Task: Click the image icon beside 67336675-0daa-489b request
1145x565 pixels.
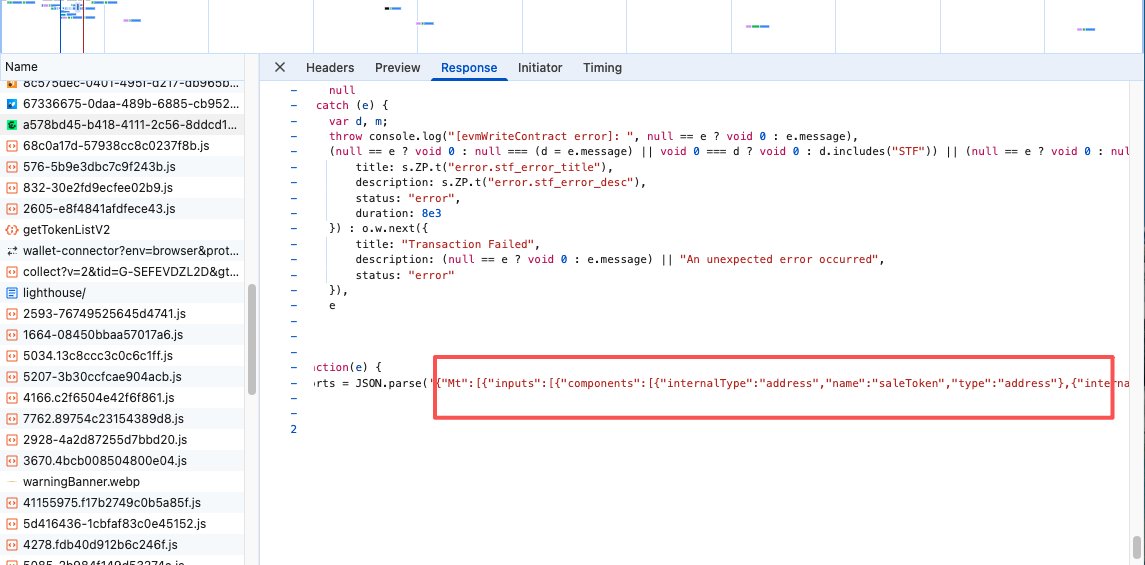Action: click(x=12, y=104)
